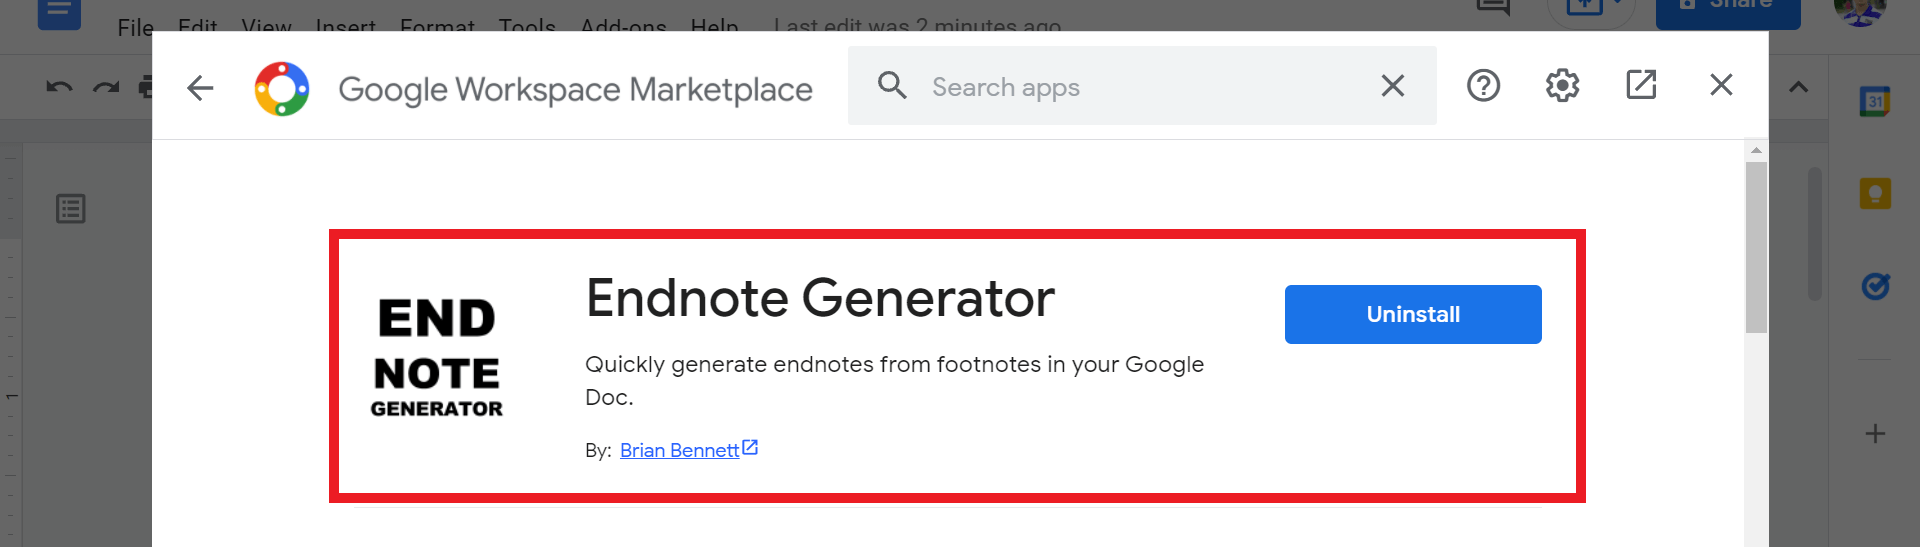1920x547 pixels.
Task: Clear the search field with the X
Action: pyautogui.click(x=1393, y=86)
